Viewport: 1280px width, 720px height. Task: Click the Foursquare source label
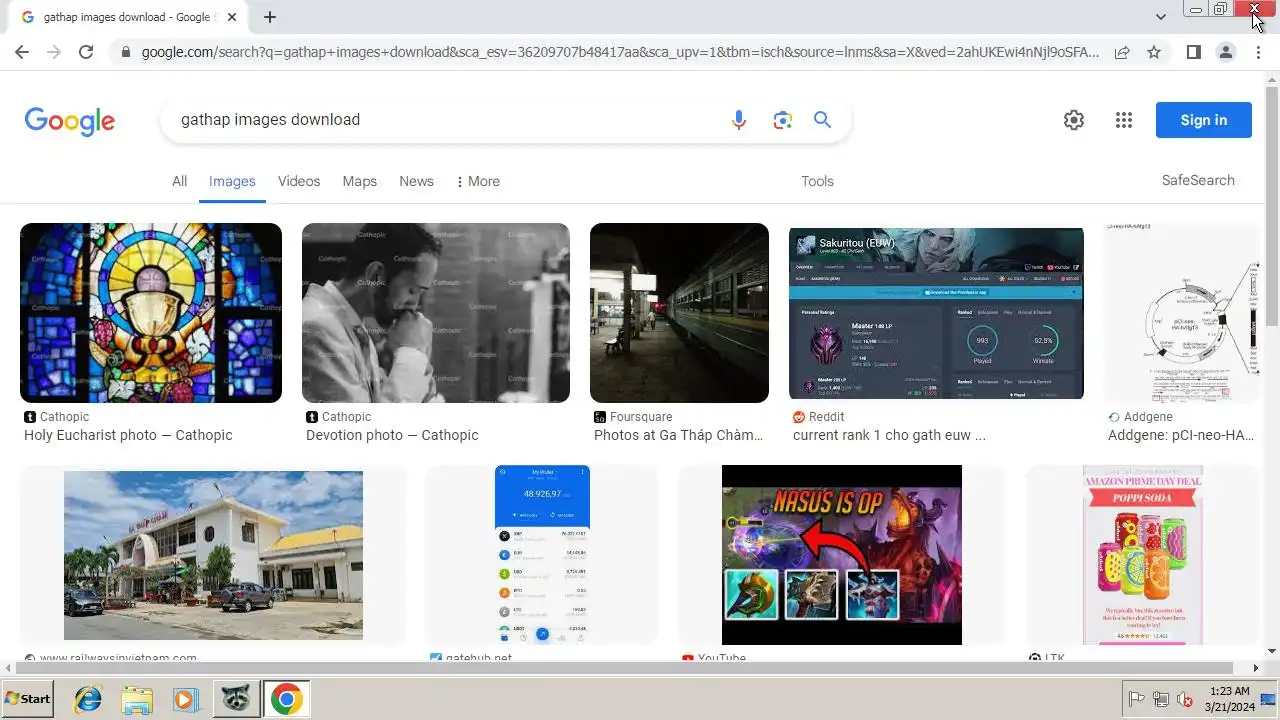[641, 417]
